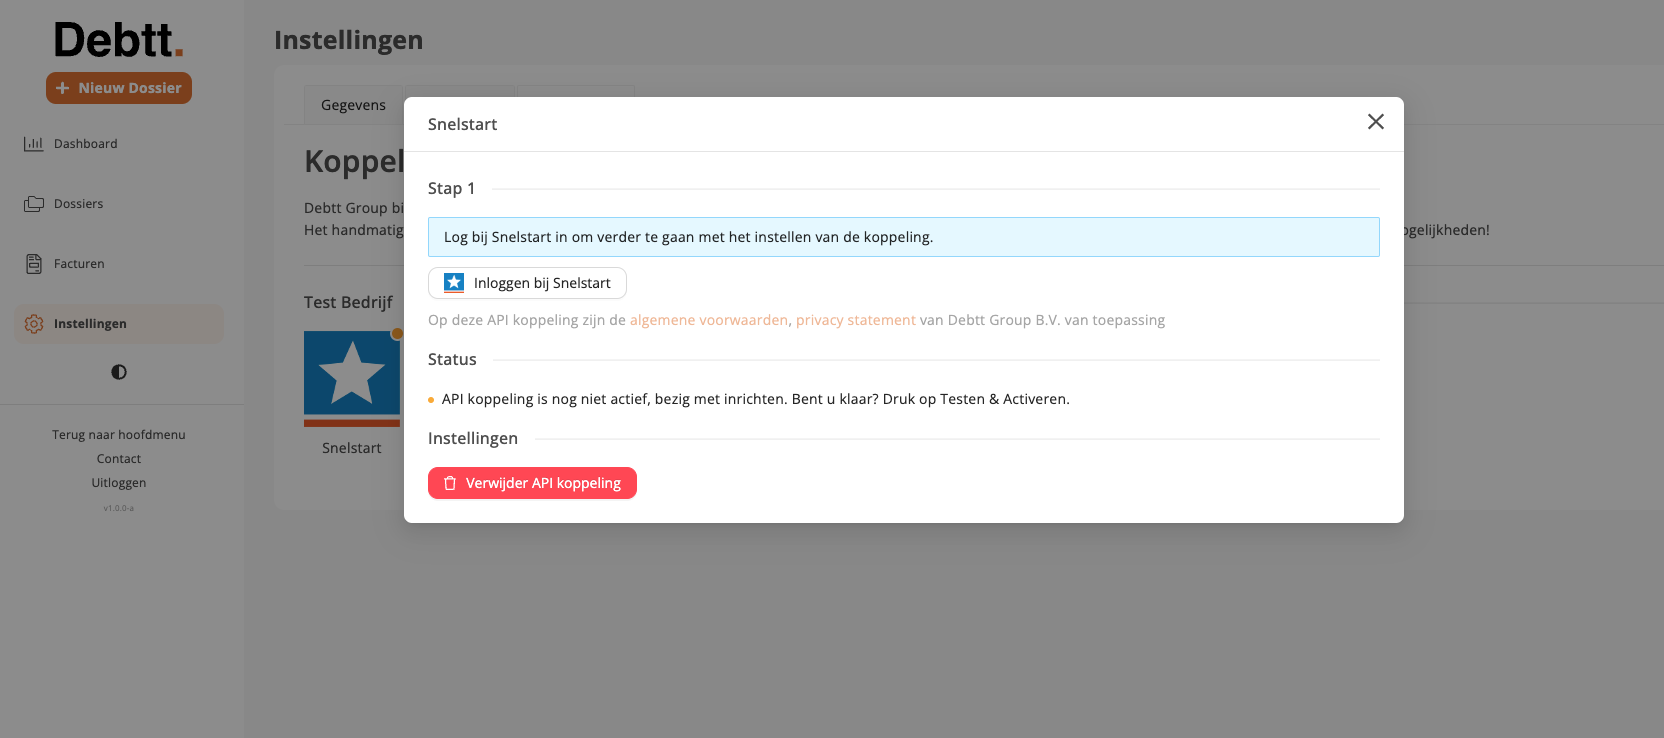The width and height of the screenshot is (1664, 738).
Task: Click the Snelstart star icon in login button
Action: 454,283
